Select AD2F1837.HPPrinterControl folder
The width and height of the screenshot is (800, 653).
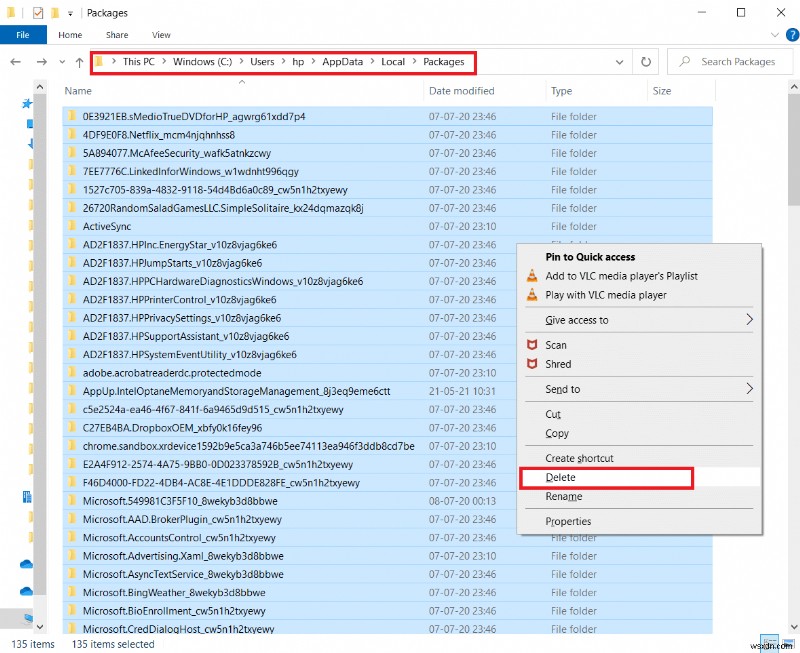[x=180, y=299]
